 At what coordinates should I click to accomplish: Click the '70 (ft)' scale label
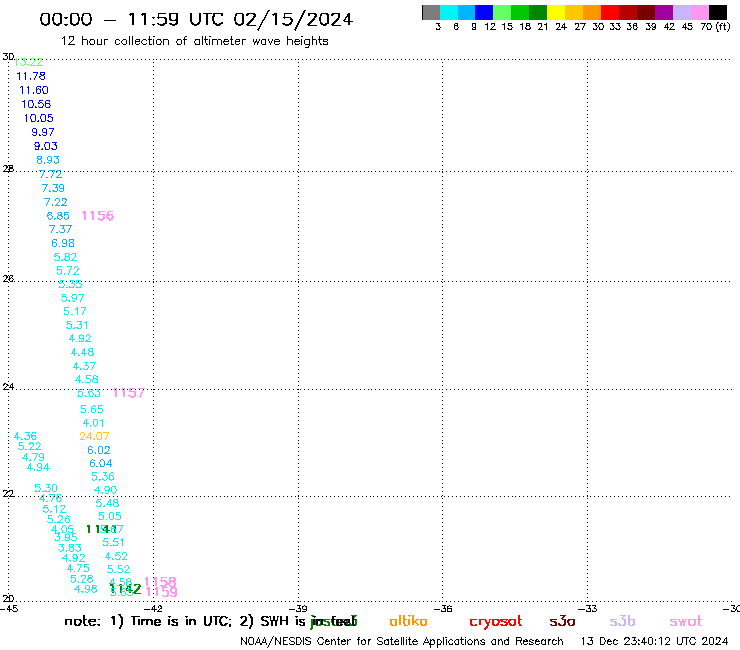[x=715, y=27]
